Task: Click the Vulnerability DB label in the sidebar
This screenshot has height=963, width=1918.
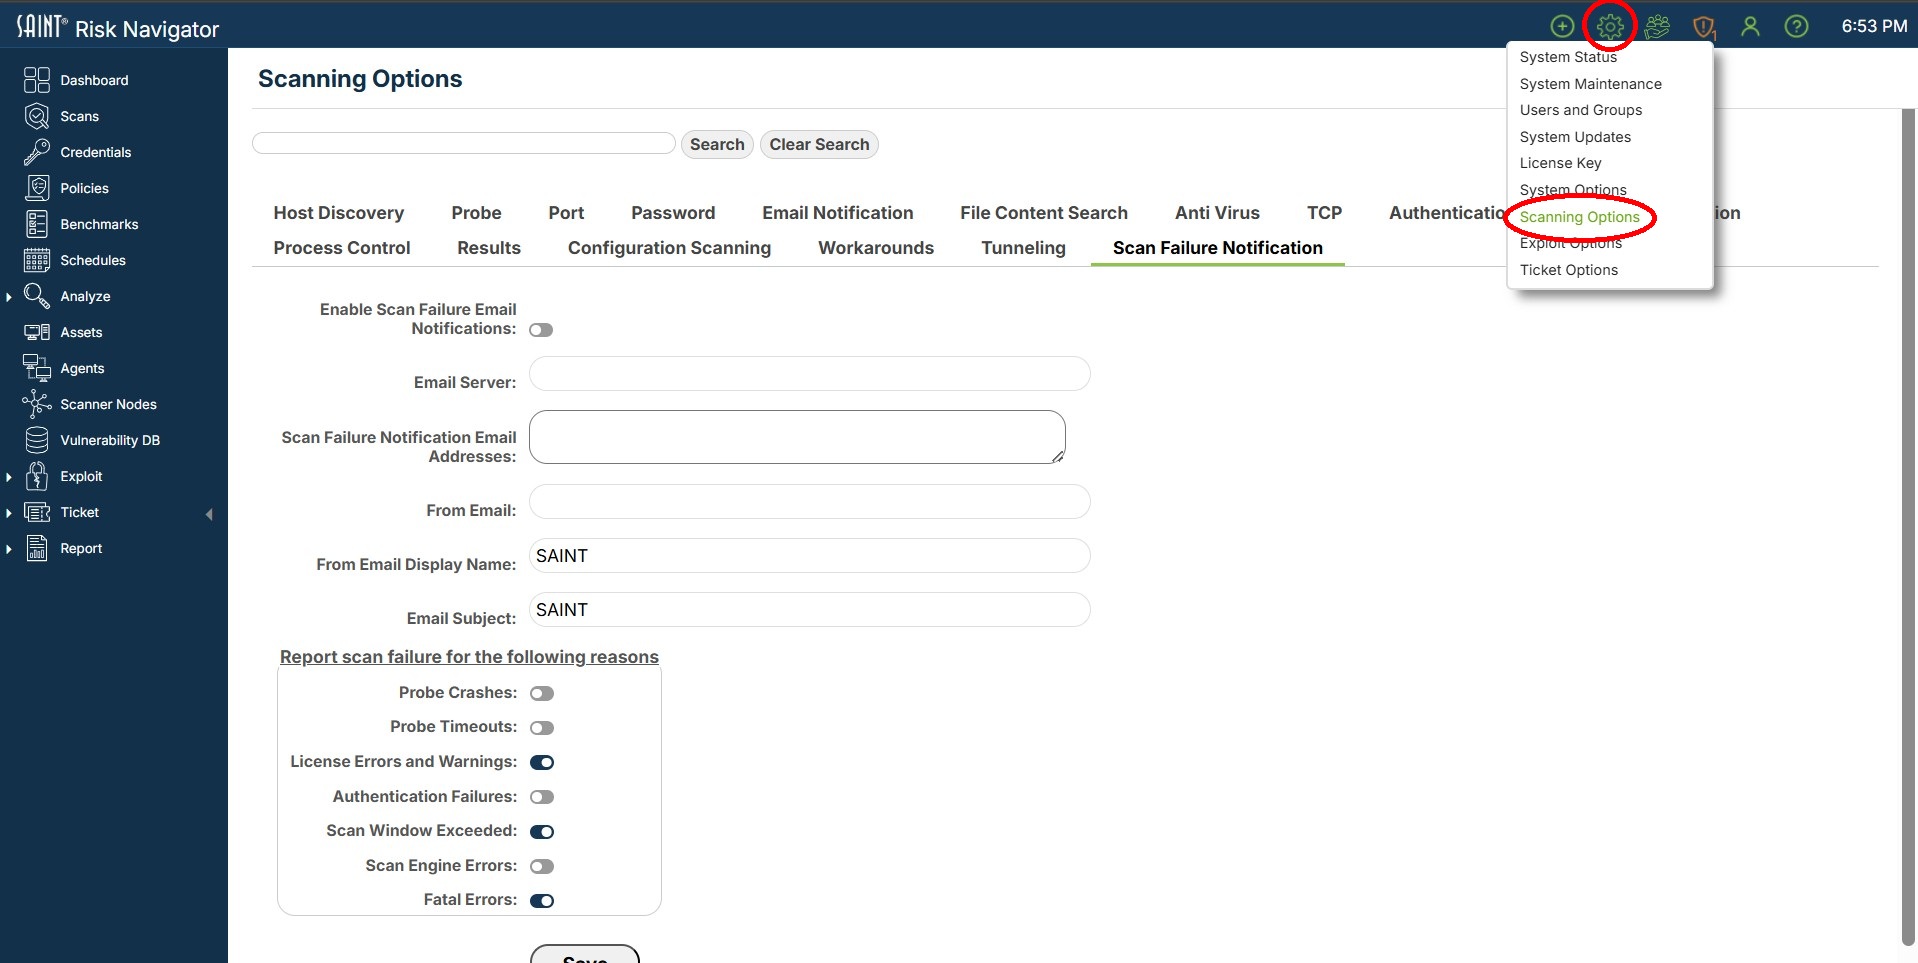Action: click(x=110, y=440)
